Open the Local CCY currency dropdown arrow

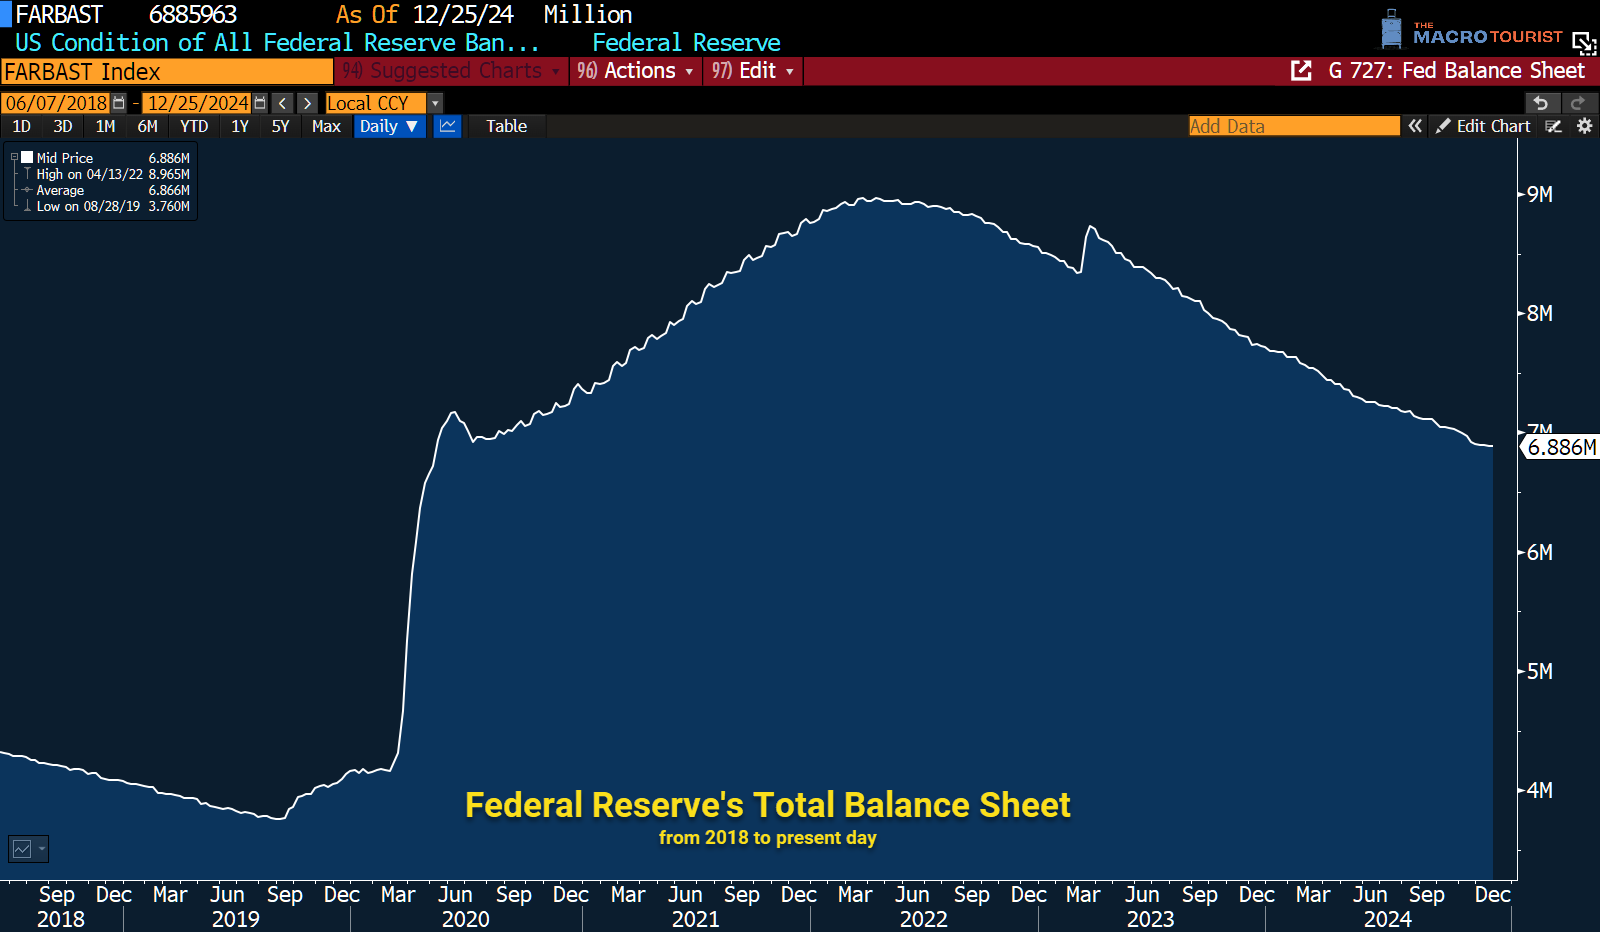click(435, 103)
